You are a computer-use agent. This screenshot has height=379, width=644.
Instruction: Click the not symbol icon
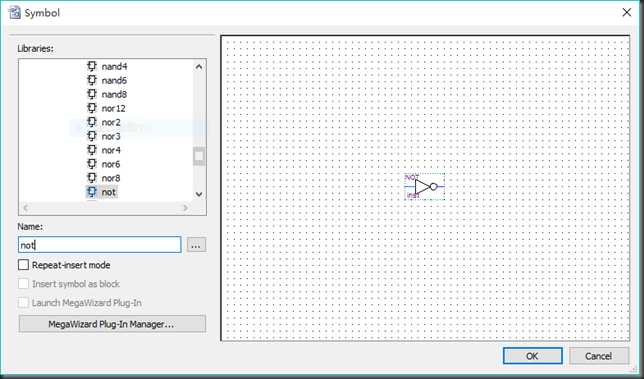pos(92,192)
